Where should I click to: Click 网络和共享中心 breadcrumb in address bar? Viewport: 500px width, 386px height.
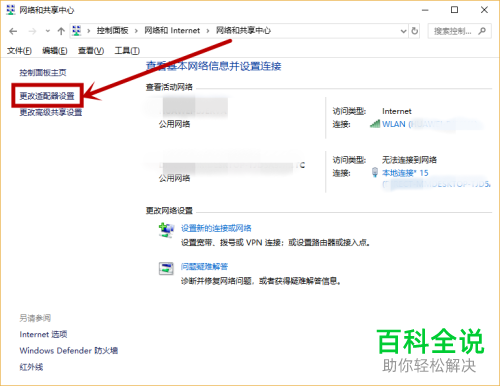243,31
